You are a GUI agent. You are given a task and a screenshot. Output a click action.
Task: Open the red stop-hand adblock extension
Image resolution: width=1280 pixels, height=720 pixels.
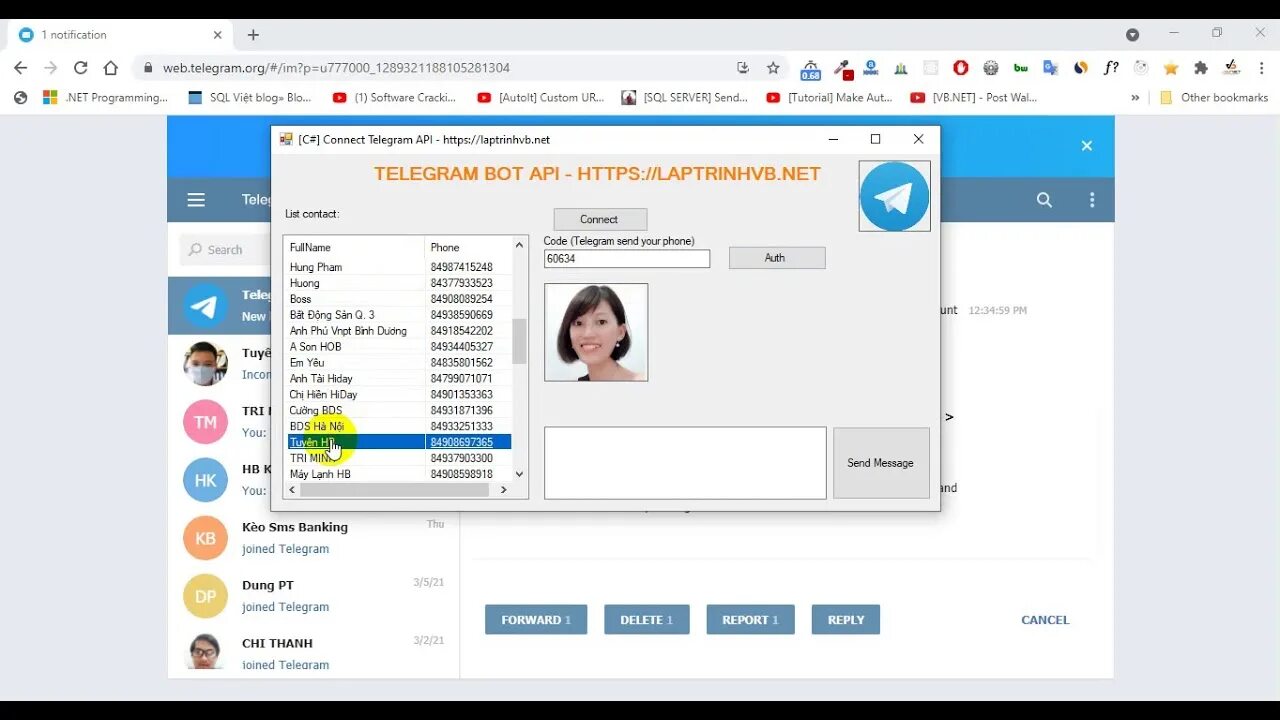(960, 68)
